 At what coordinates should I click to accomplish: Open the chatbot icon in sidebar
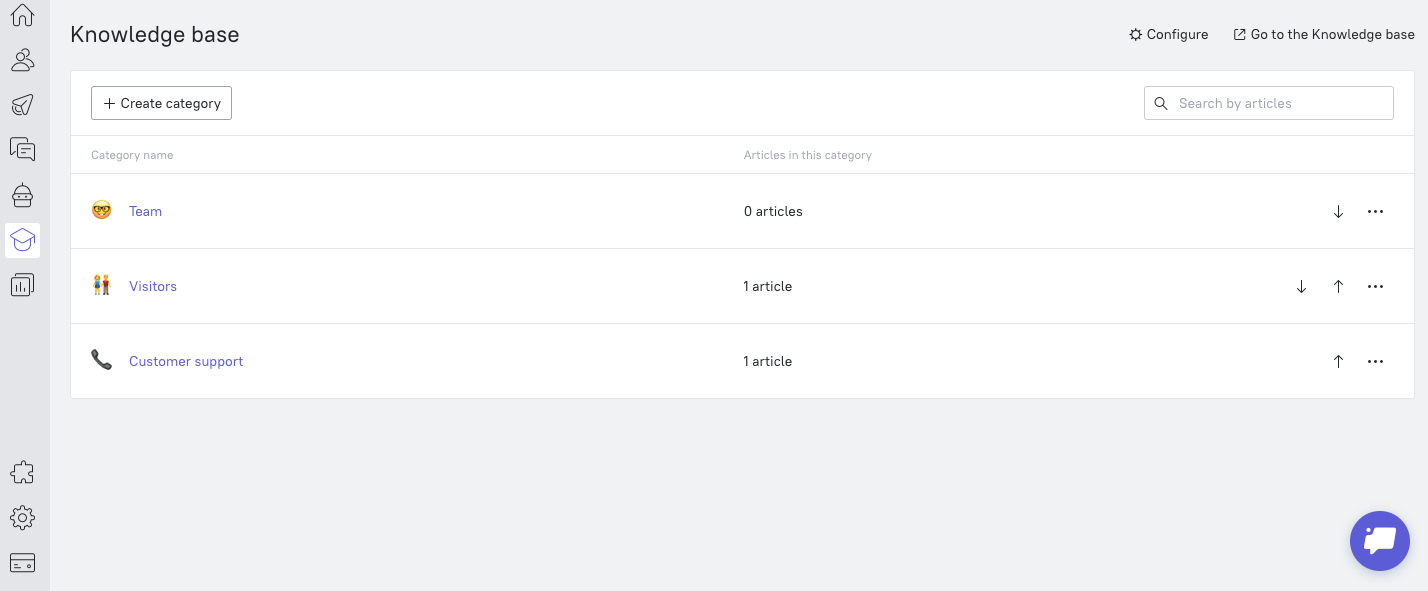click(22, 195)
